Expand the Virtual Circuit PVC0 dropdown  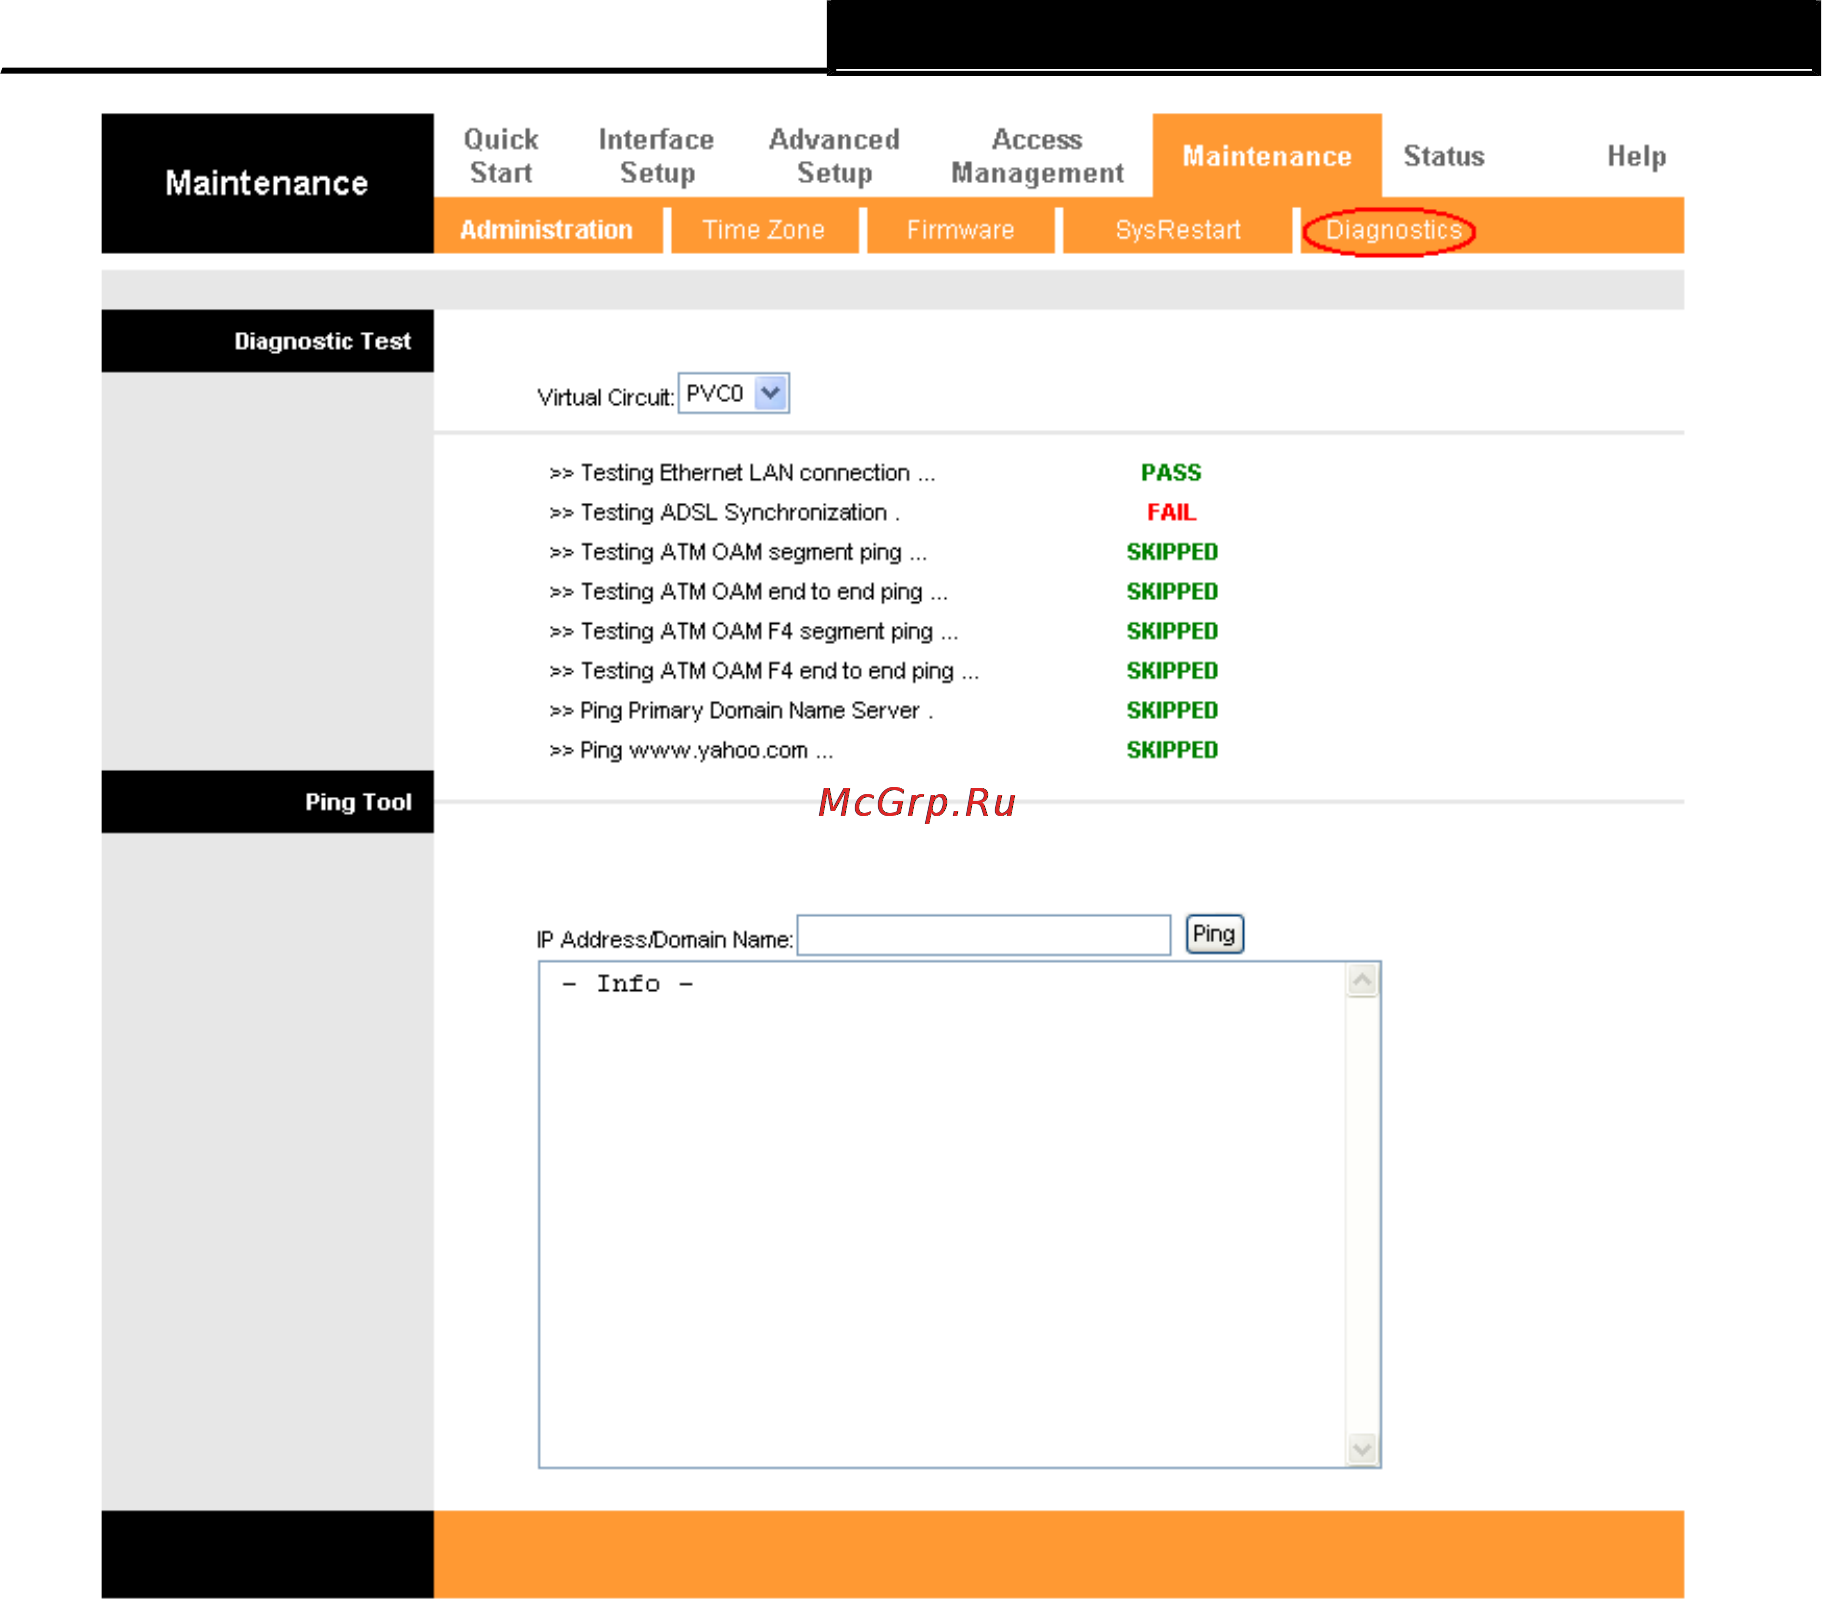(x=734, y=393)
